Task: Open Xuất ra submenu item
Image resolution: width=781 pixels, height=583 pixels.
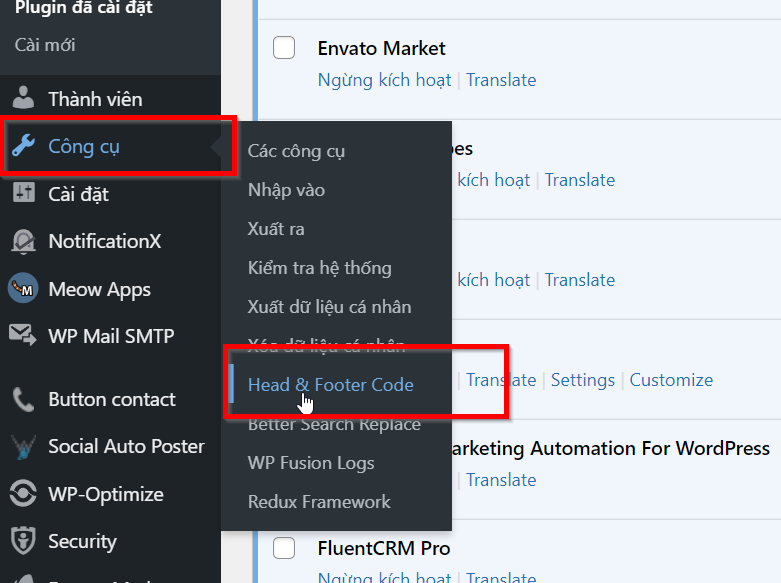Action: click(x=276, y=229)
